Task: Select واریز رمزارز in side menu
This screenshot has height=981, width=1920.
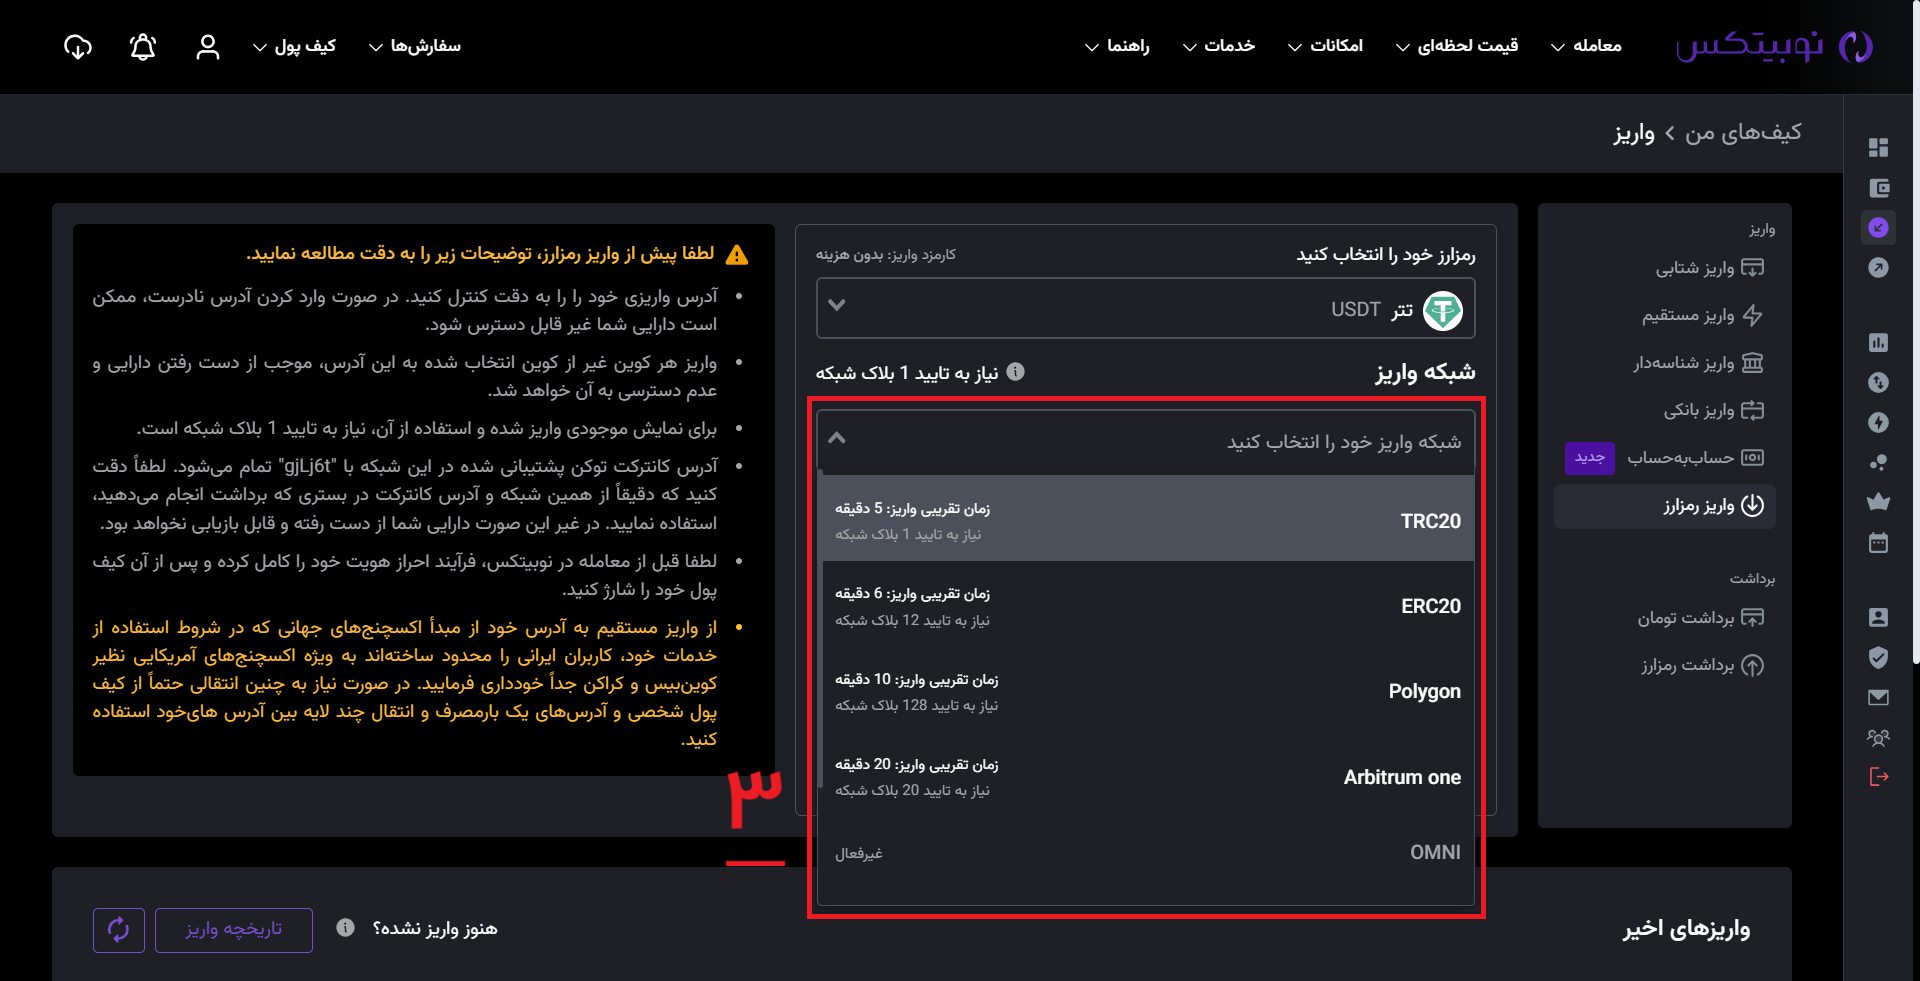Action: [1665, 505]
